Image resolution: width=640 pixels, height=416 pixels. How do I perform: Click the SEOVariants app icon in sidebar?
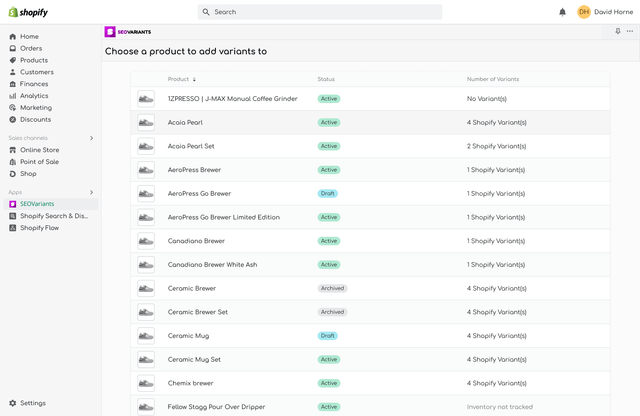coord(13,204)
